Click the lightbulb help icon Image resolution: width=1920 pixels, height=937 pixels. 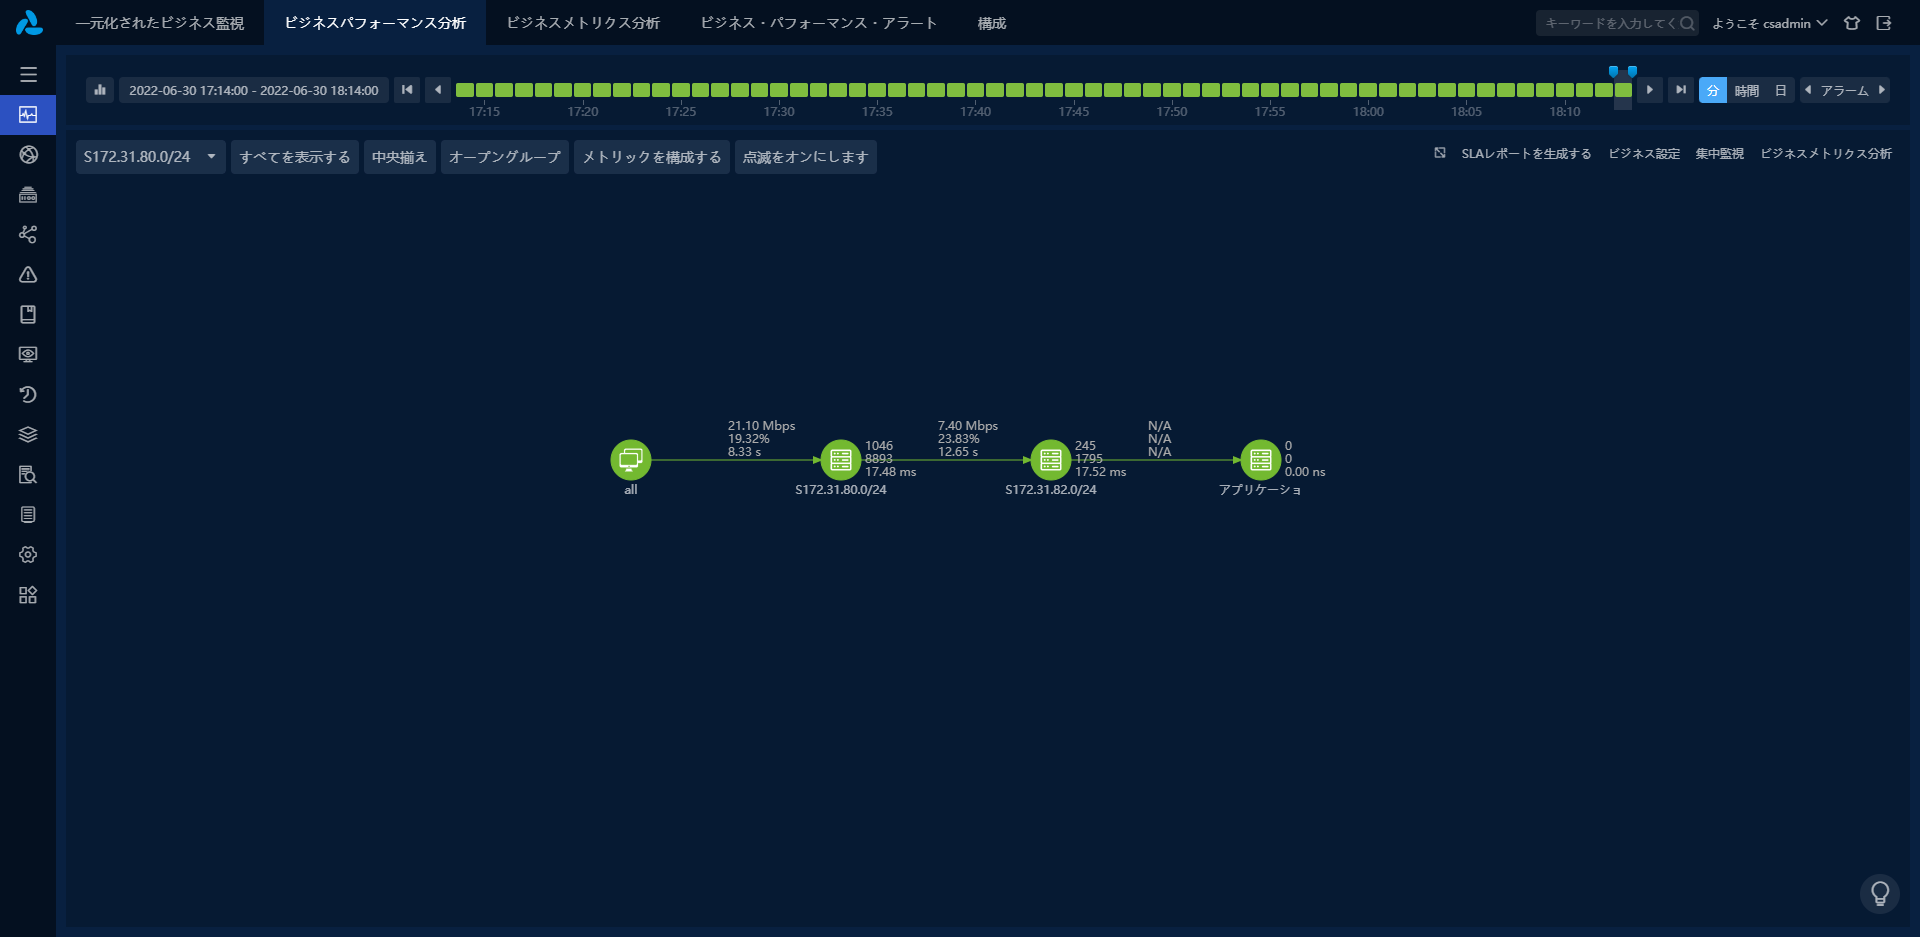(x=1879, y=893)
